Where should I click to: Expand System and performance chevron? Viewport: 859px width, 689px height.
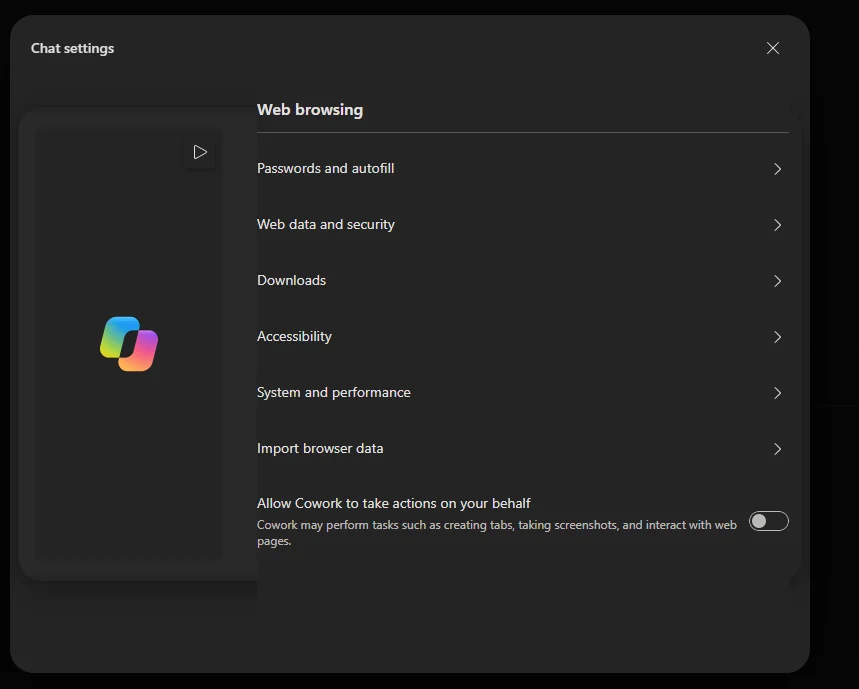coord(777,393)
